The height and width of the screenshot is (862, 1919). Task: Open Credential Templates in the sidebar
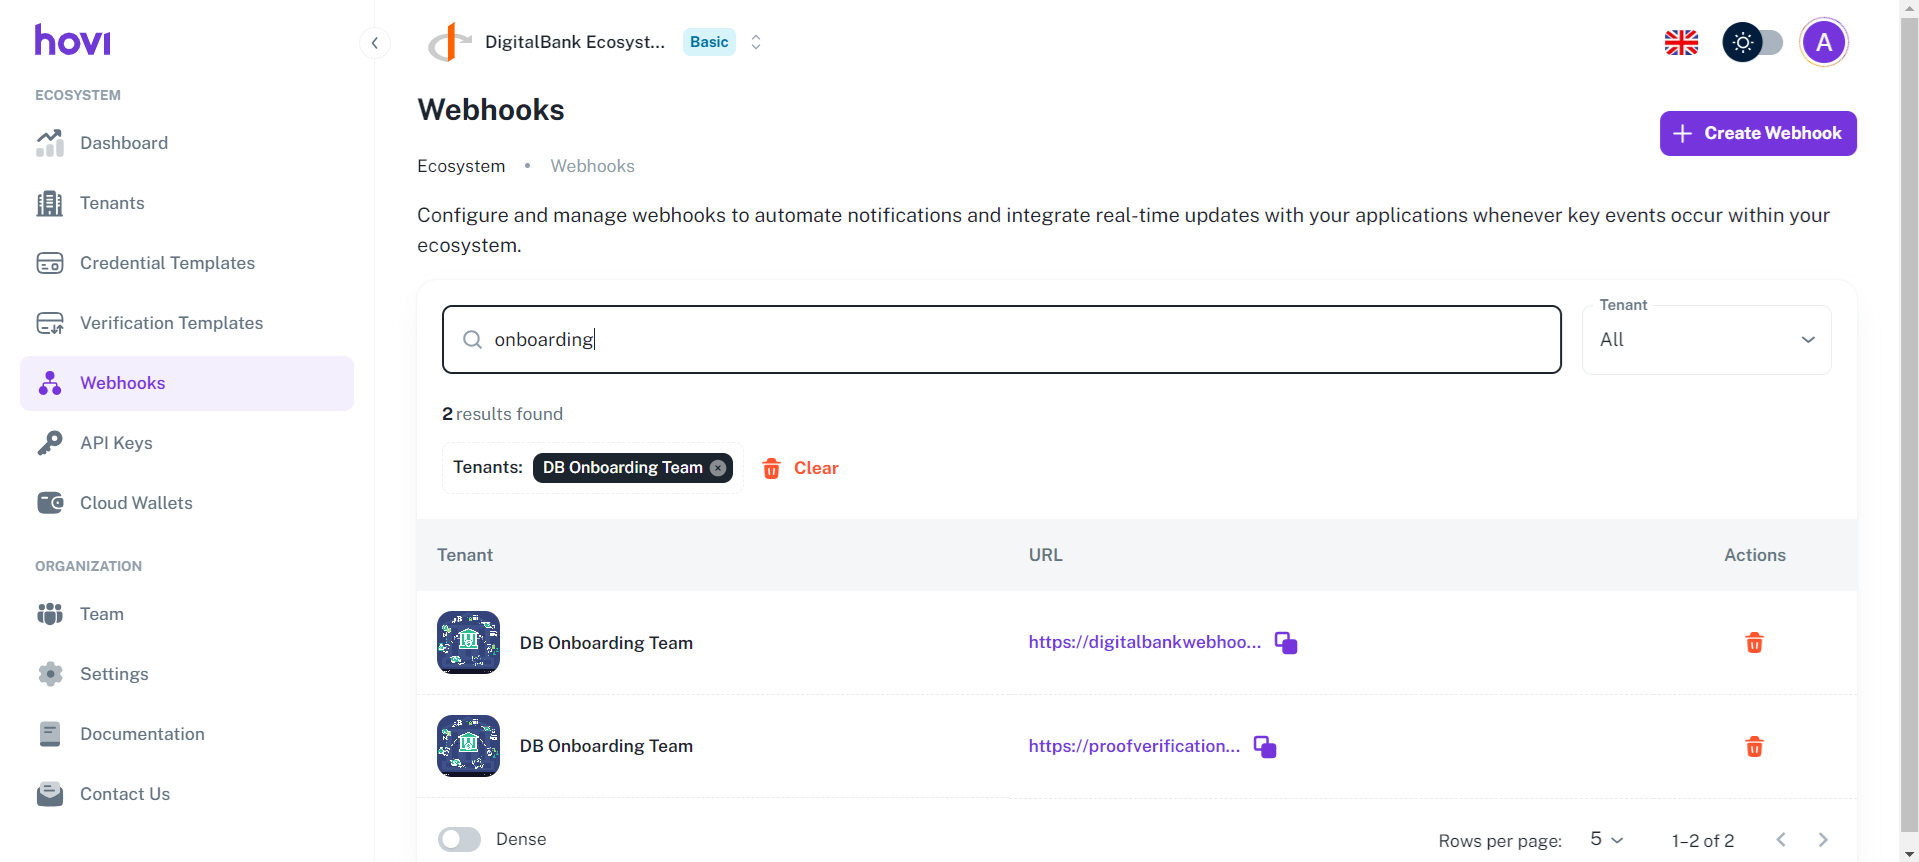167,263
